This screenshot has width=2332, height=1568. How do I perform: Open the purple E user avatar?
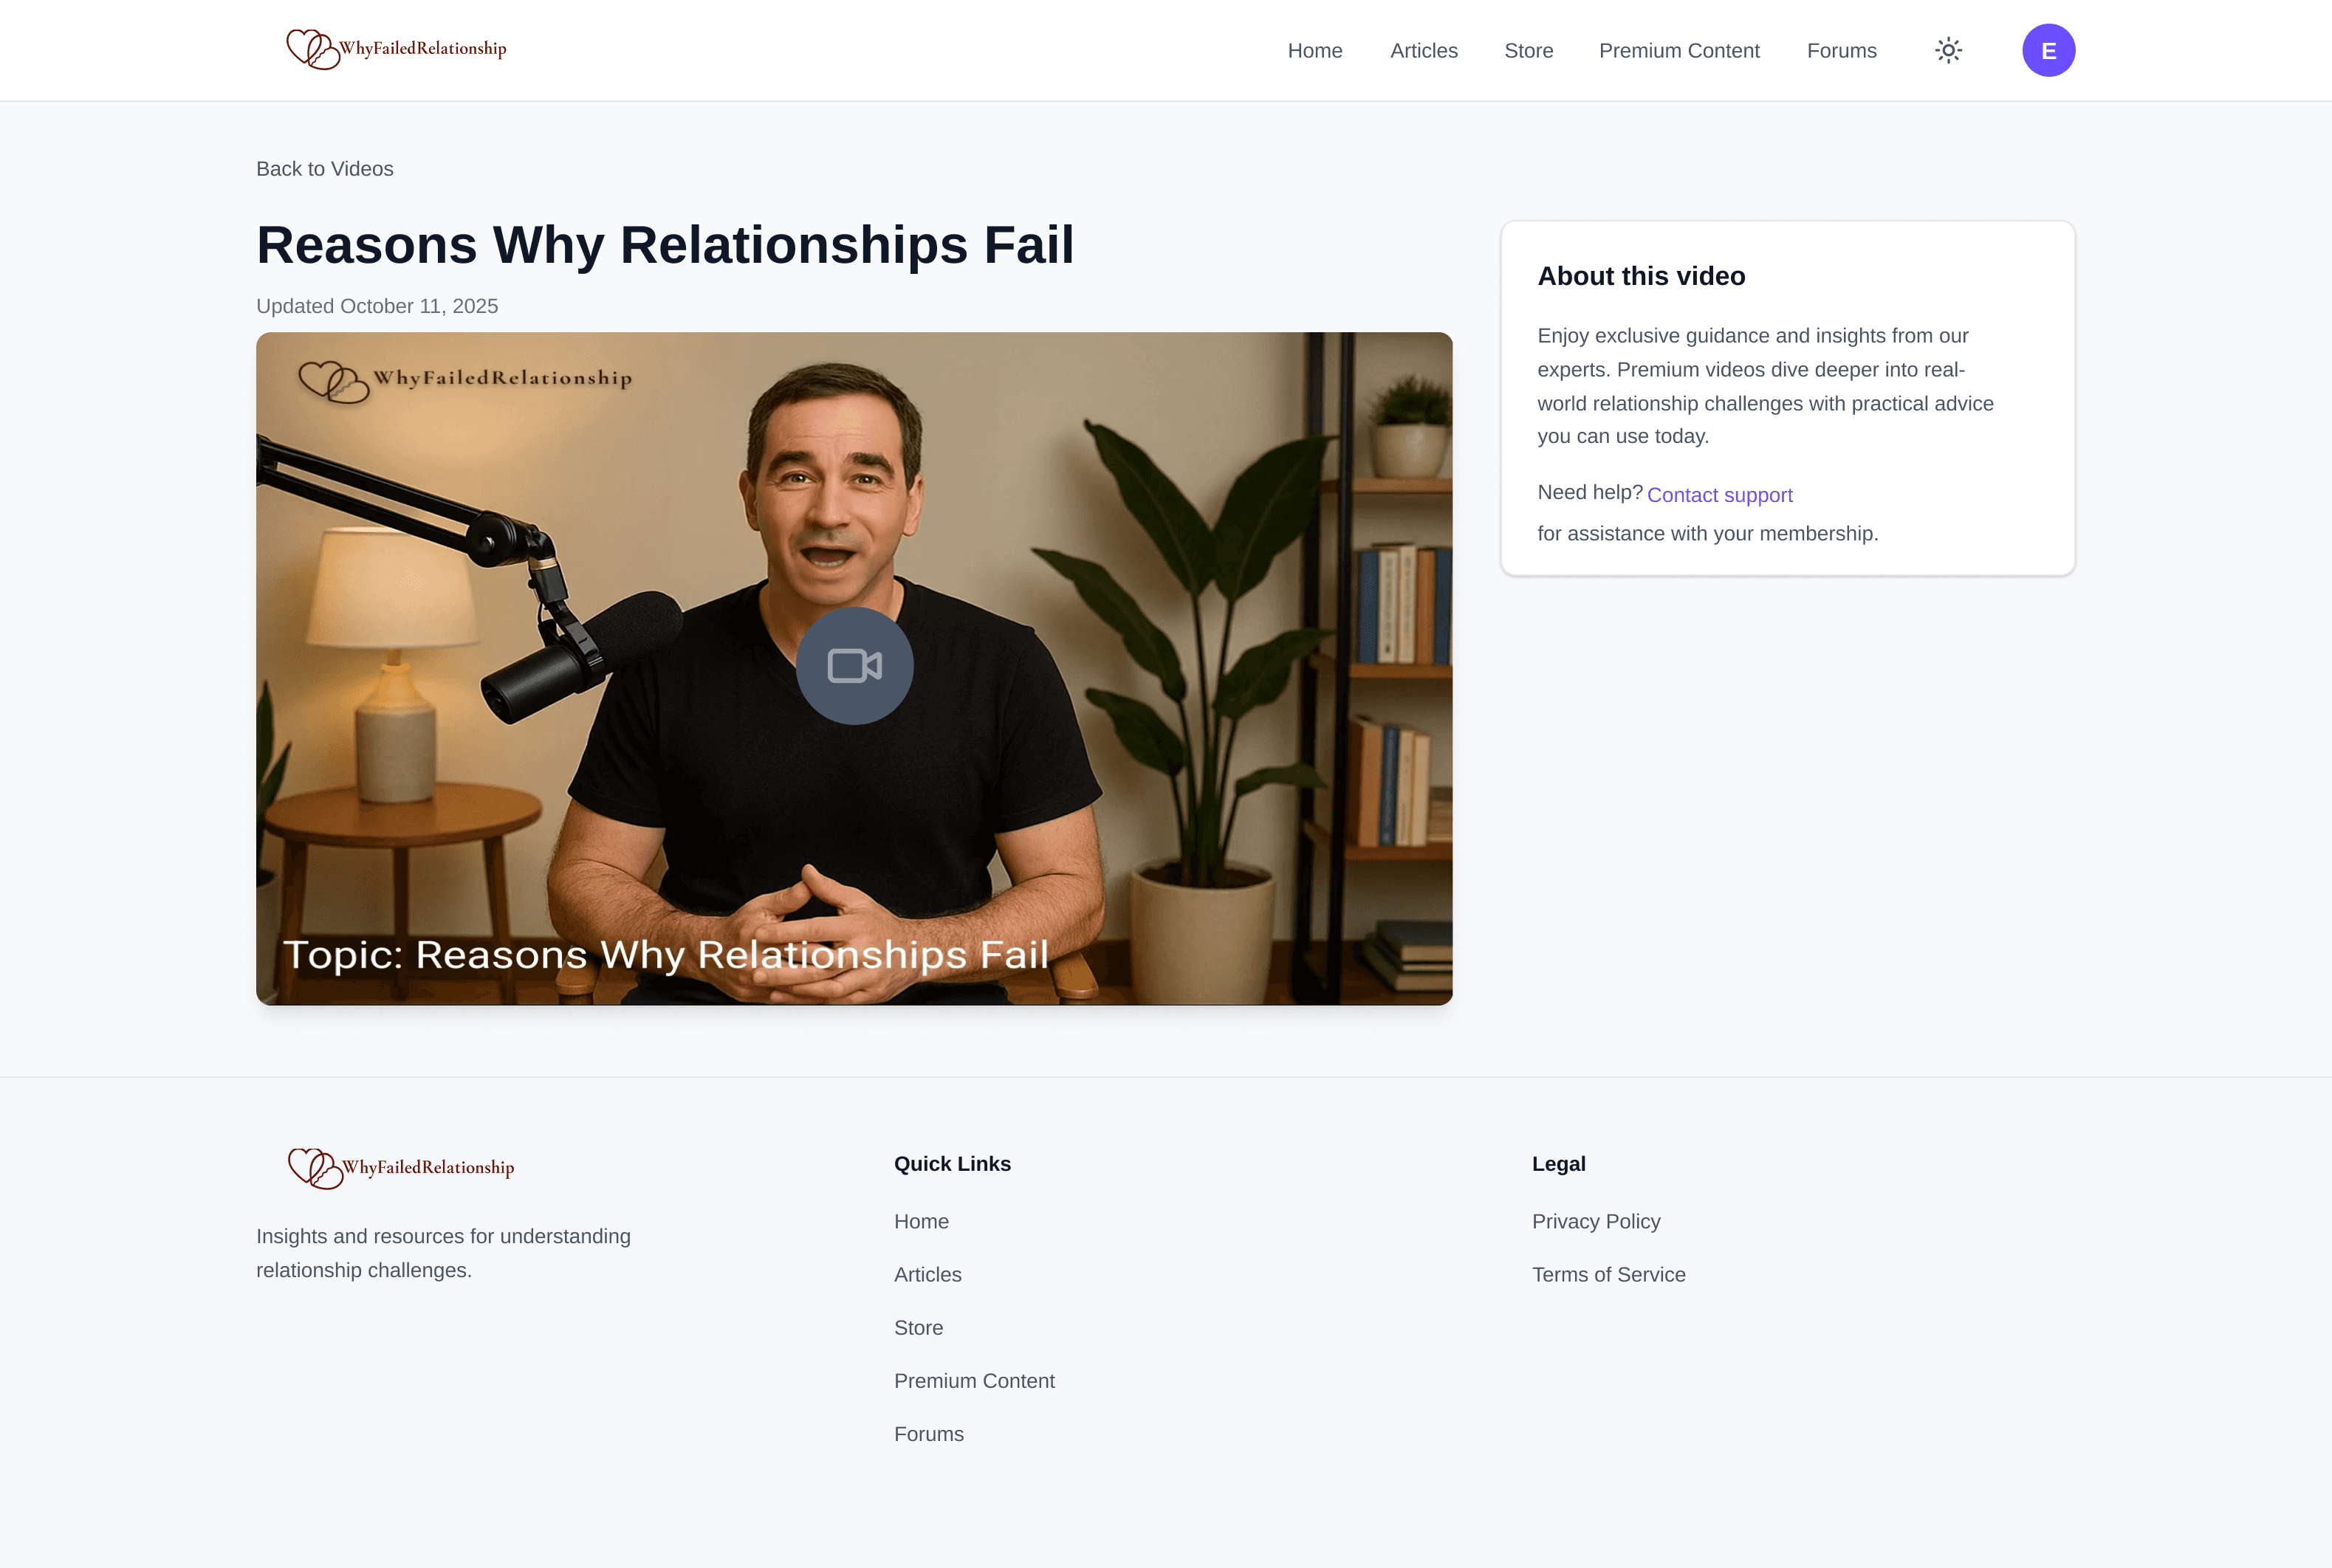tap(2048, 50)
